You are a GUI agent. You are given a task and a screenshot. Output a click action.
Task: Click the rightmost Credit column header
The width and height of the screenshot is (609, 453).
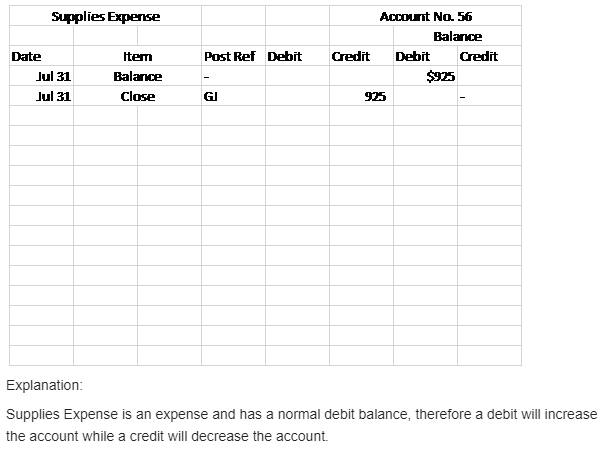click(x=478, y=56)
